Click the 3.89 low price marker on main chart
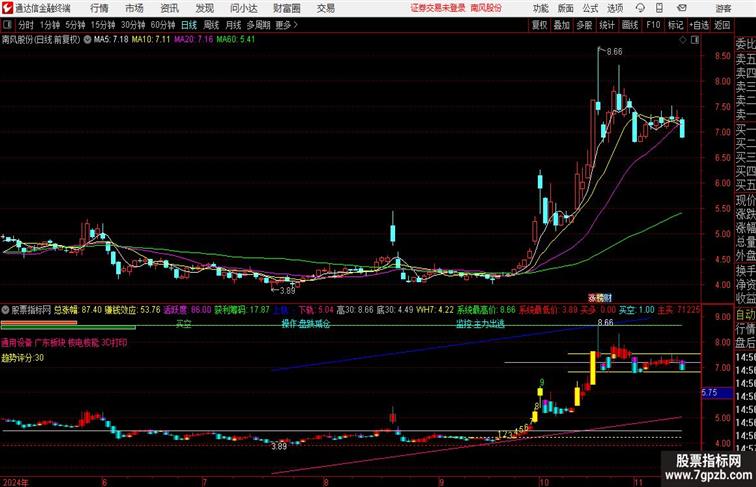 tap(287, 291)
